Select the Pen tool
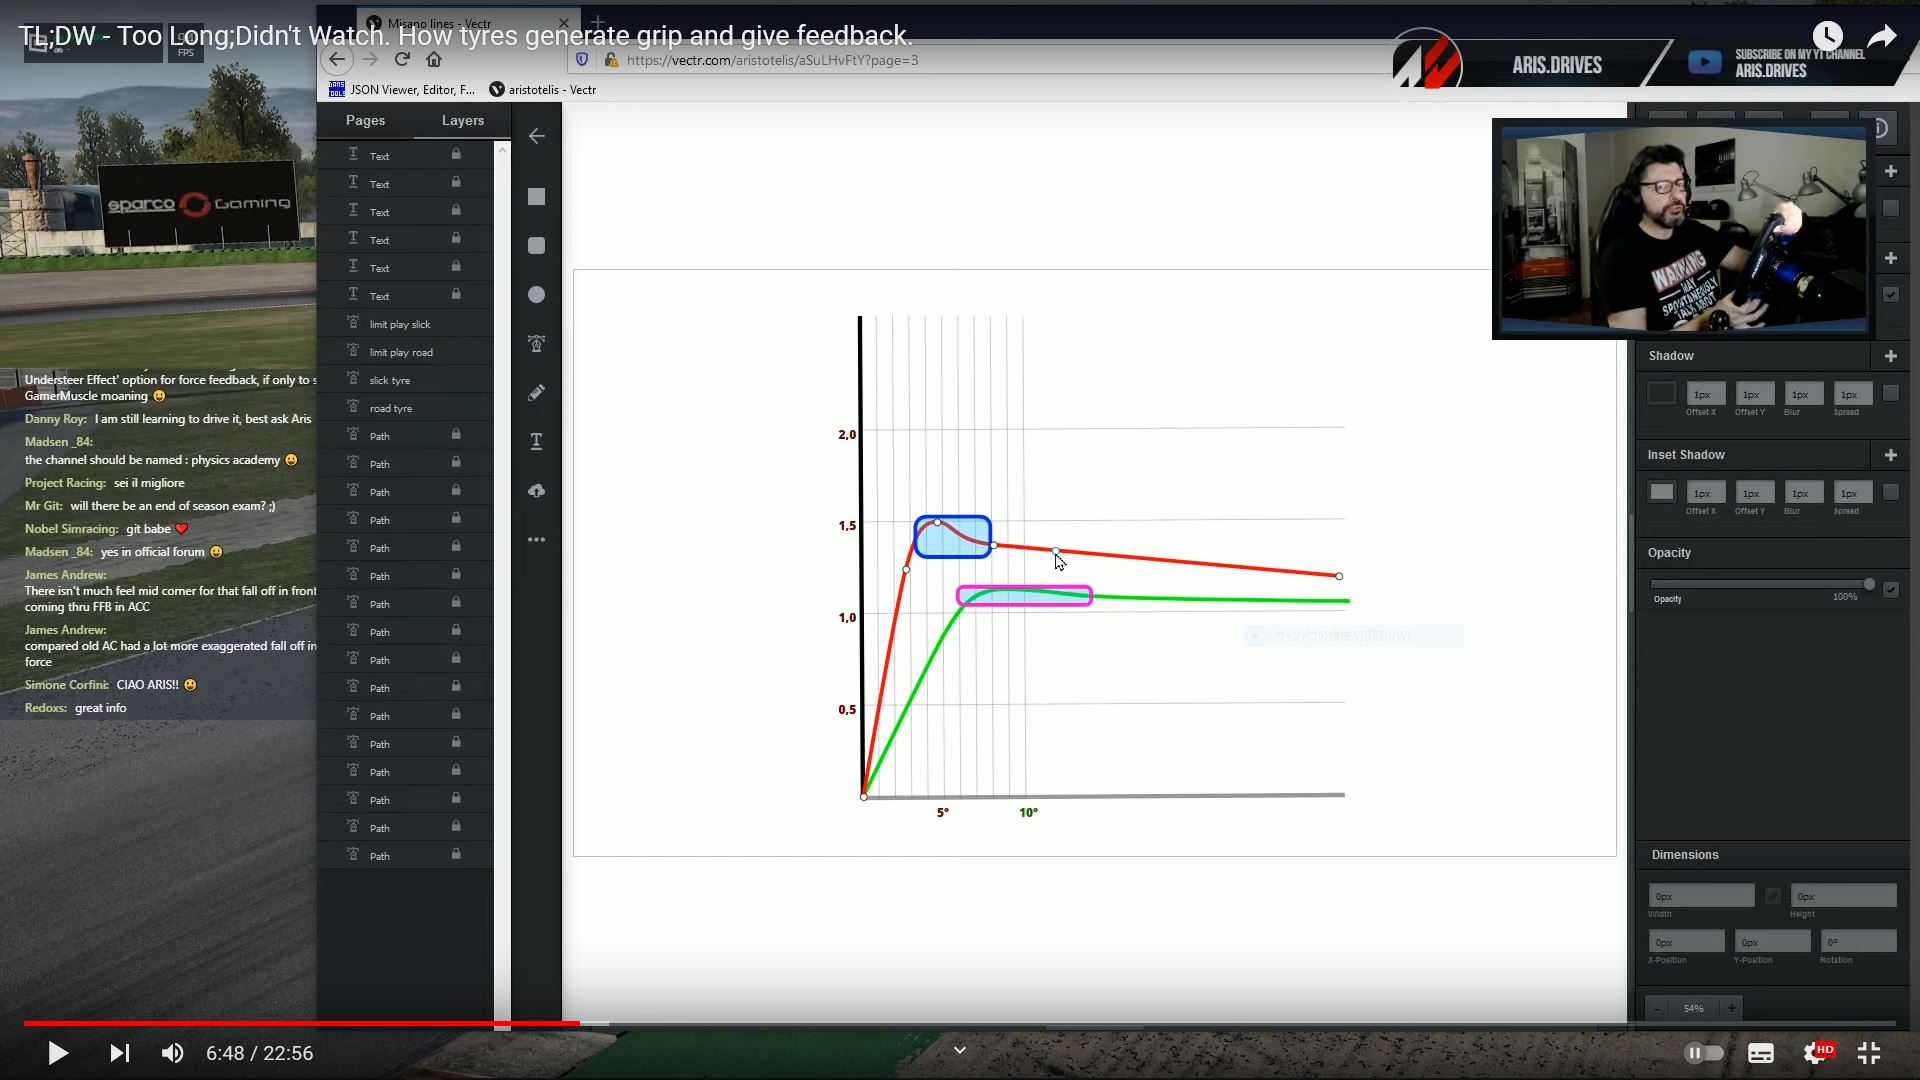Screen dimensions: 1920x1080 pos(537,344)
